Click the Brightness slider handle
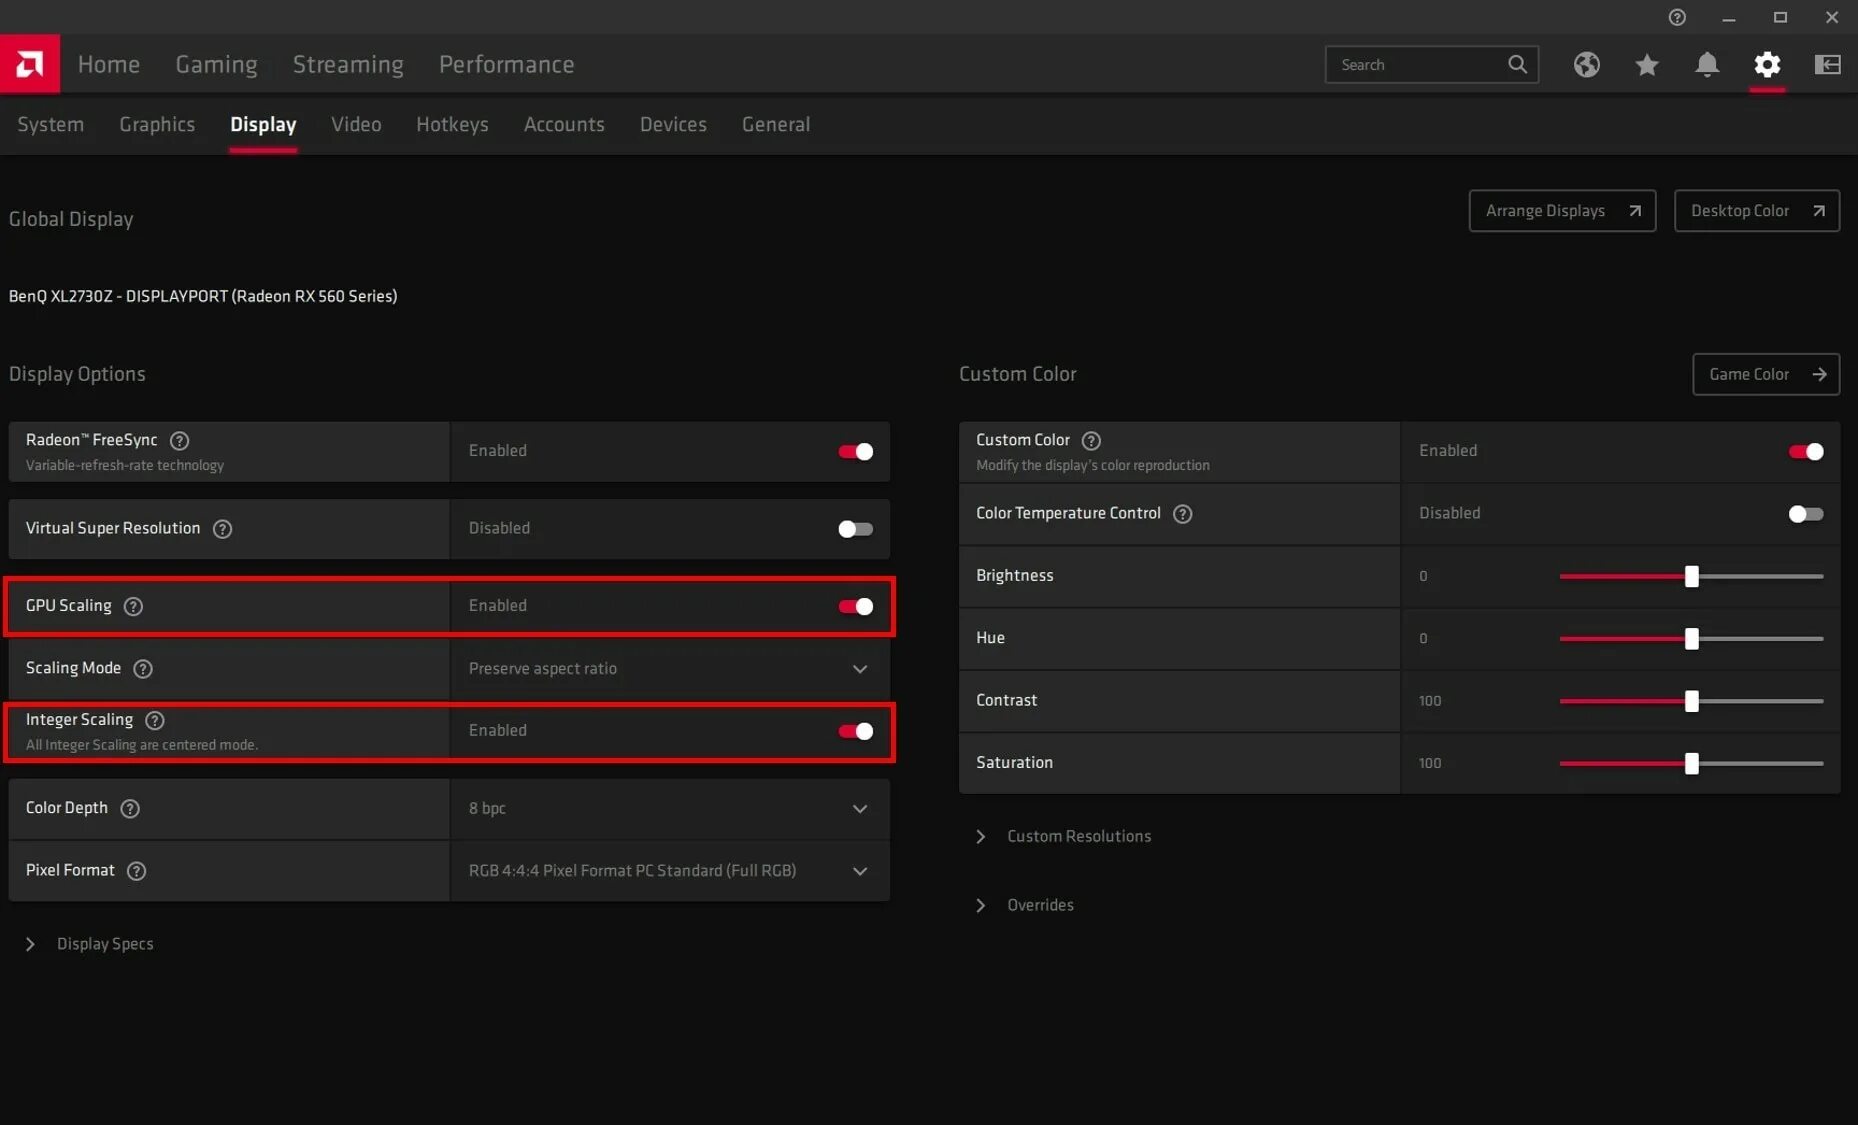Screen dimensions: 1858x1125 coord(1692,577)
